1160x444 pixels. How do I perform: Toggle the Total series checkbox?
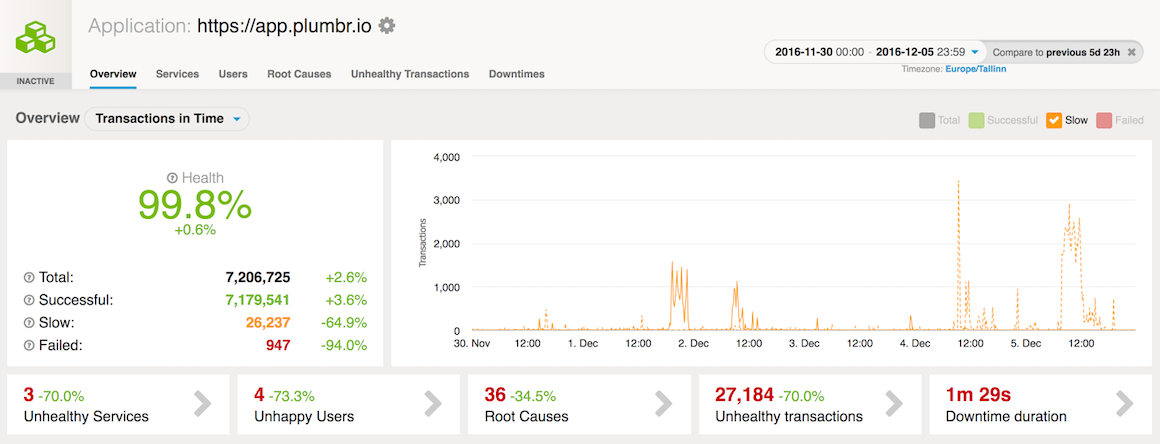(927, 120)
